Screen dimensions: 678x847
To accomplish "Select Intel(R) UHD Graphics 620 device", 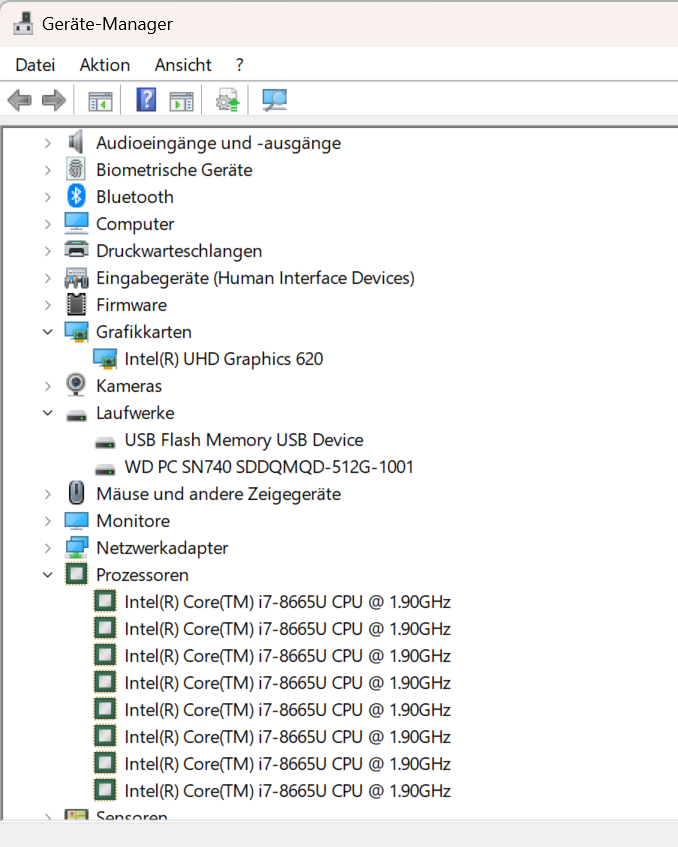I will point(224,359).
